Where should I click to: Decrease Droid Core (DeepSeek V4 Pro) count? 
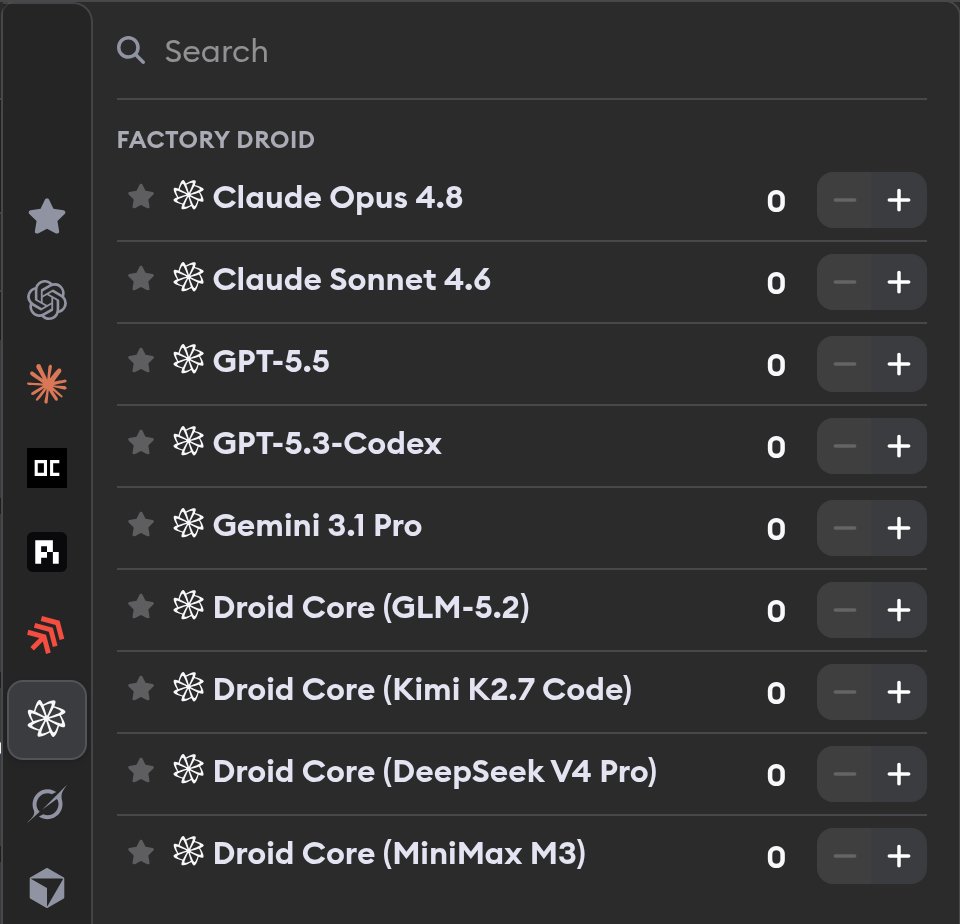coord(844,775)
